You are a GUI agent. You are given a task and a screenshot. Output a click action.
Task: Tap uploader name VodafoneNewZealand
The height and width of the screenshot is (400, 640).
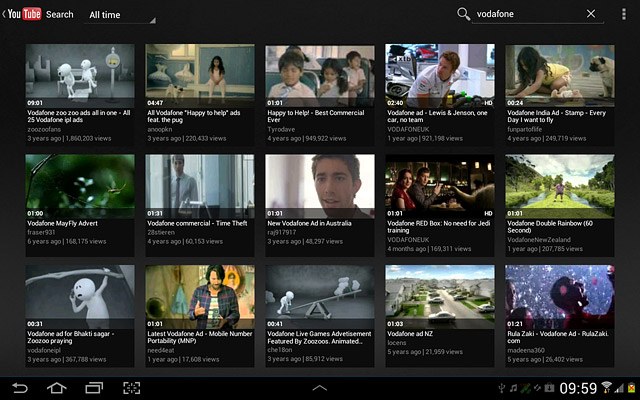539,240
